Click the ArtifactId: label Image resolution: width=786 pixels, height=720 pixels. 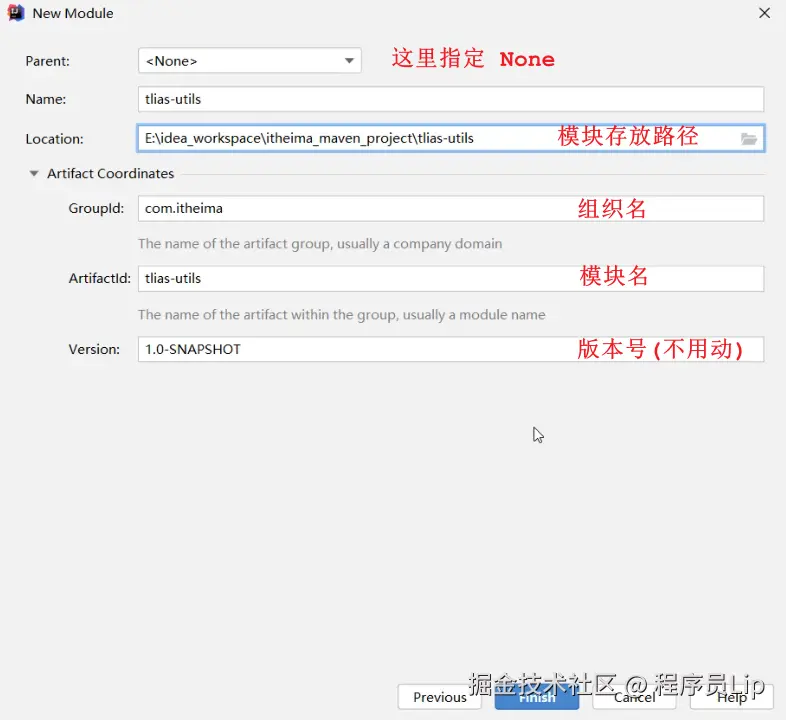[99, 278]
